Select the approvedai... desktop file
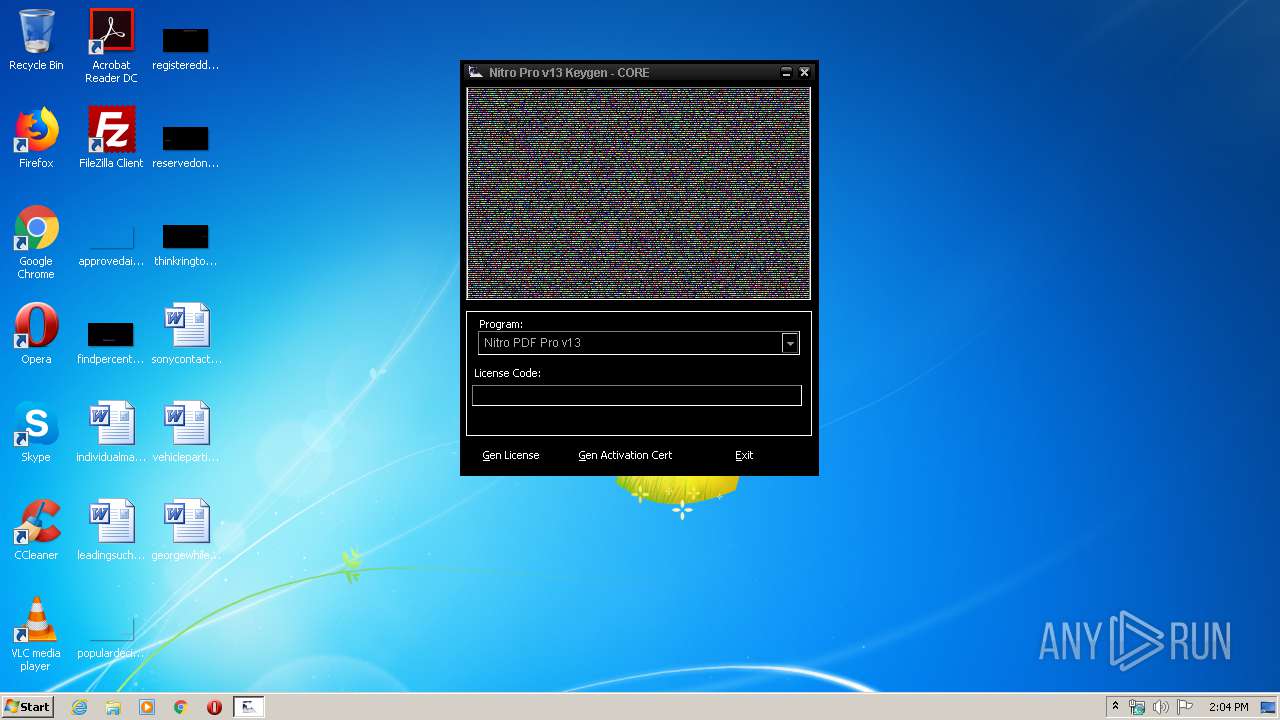Image resolution: width=1280 pixels, height=720 pixels. (x=111, y=245)
